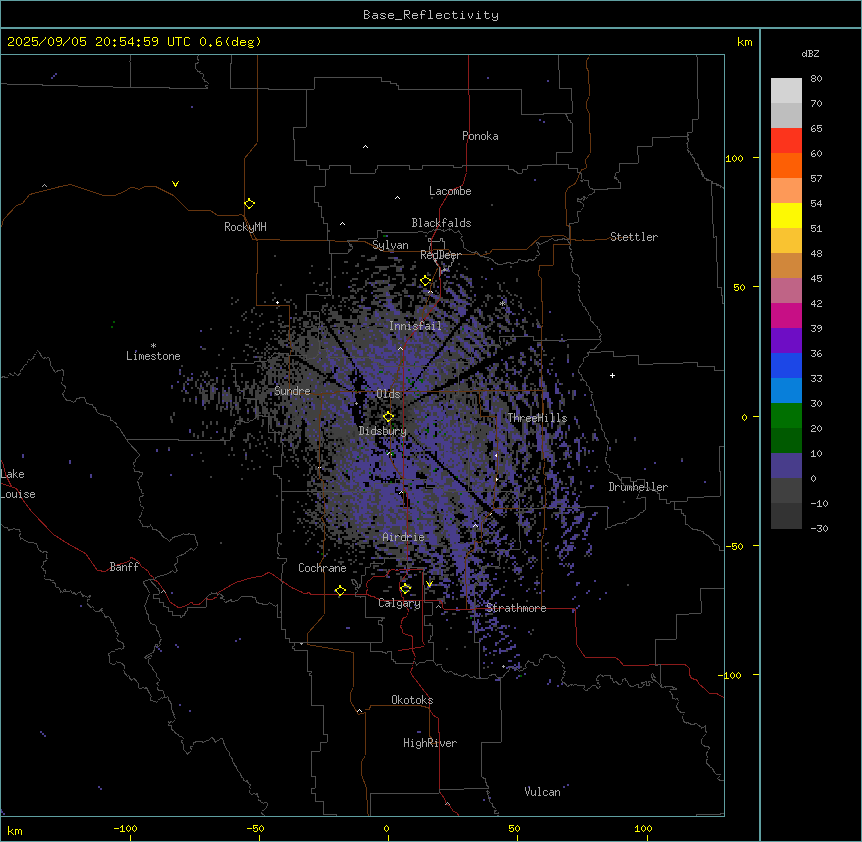Click the yellow diamond marker below RedDeer
The image size is (862, 842).
coord(426,281)
